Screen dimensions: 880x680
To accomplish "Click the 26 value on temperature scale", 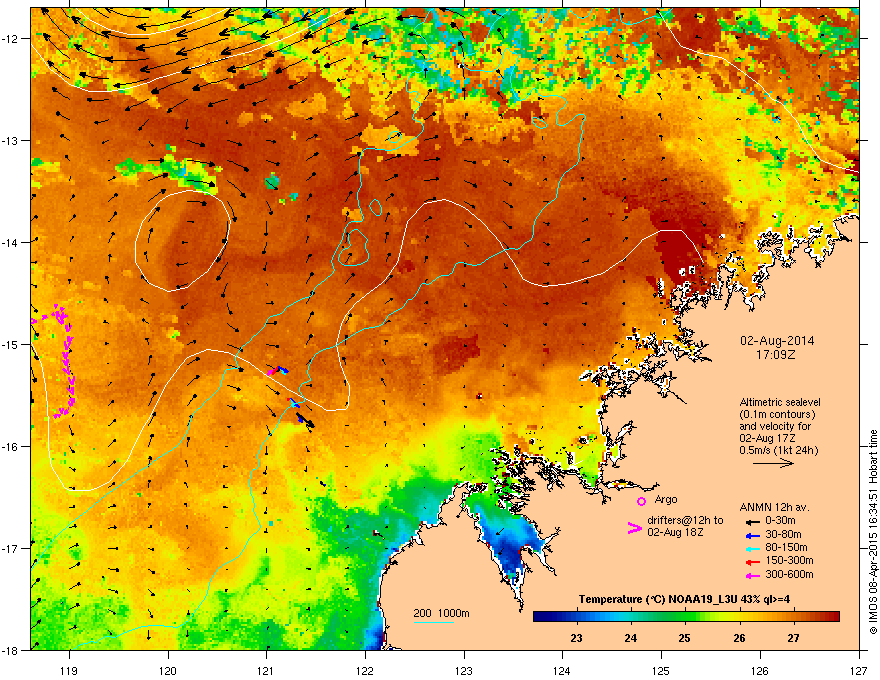I will click(739, 638).
